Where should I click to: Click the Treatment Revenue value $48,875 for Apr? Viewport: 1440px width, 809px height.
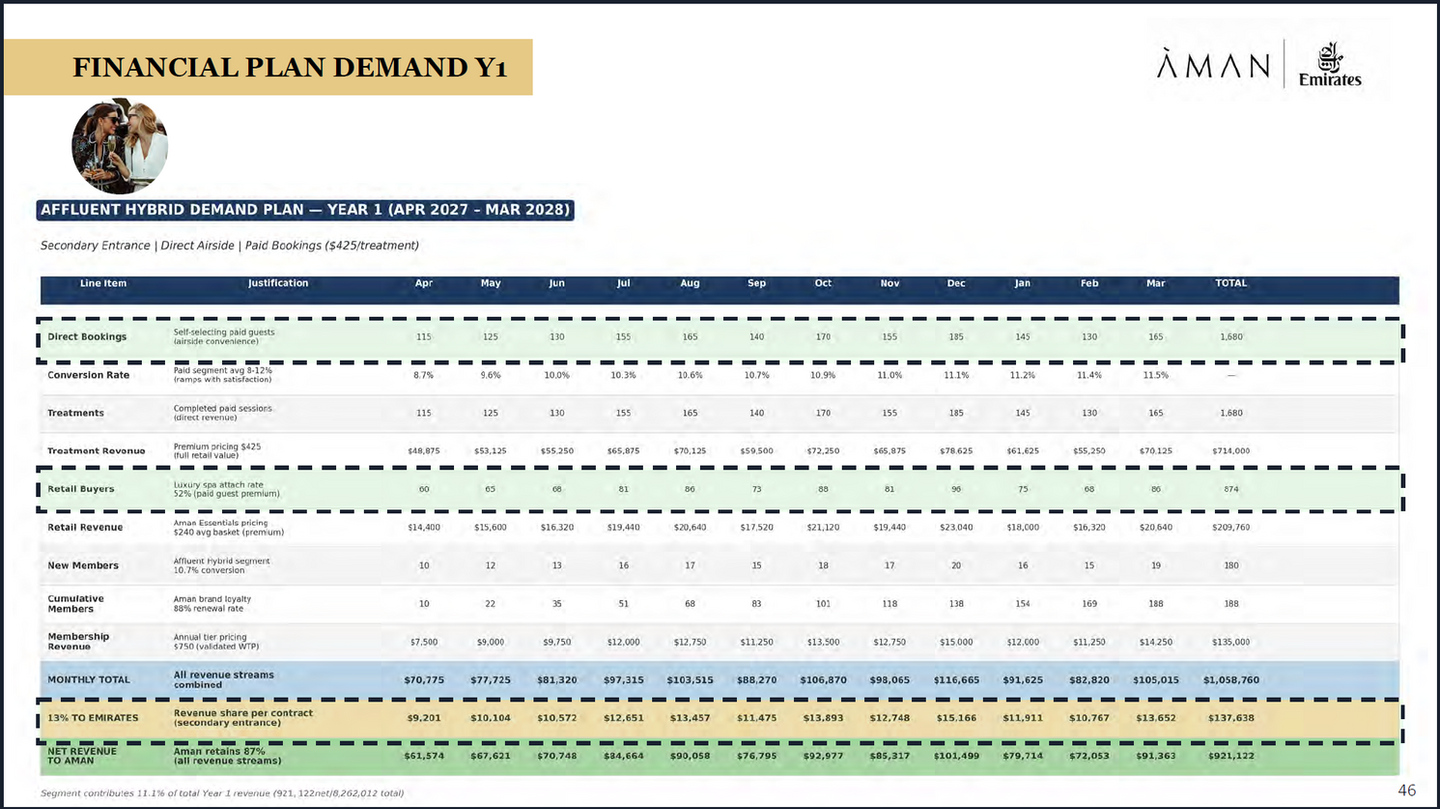(x=424, y=451)
